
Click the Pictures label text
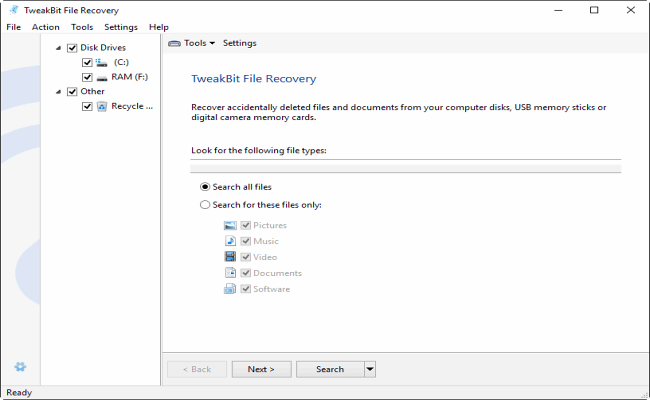coord(270,225)
